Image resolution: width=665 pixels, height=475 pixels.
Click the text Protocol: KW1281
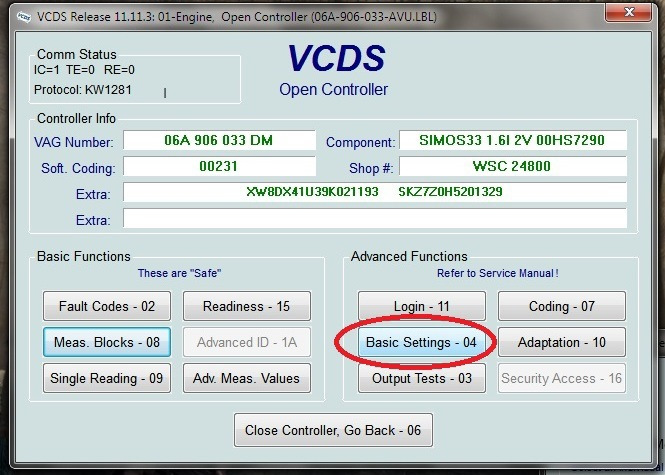click(x=83, y=90)
